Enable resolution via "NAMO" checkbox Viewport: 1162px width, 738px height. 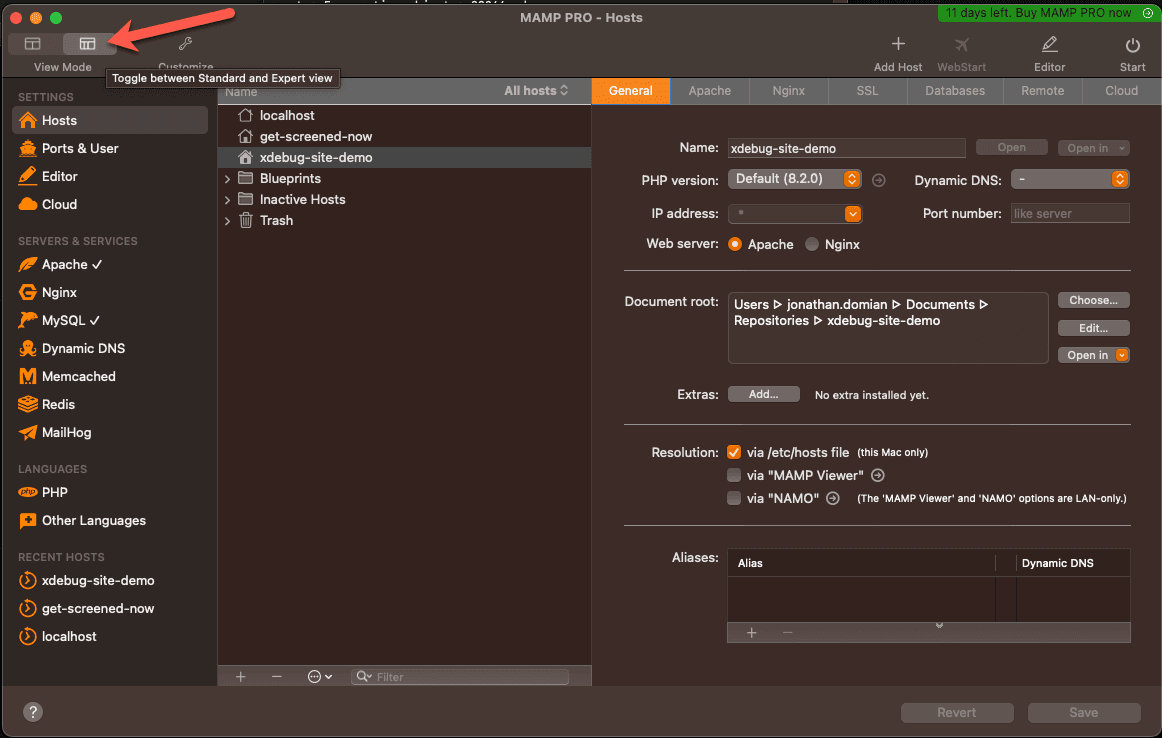click(x=734, y=498)
